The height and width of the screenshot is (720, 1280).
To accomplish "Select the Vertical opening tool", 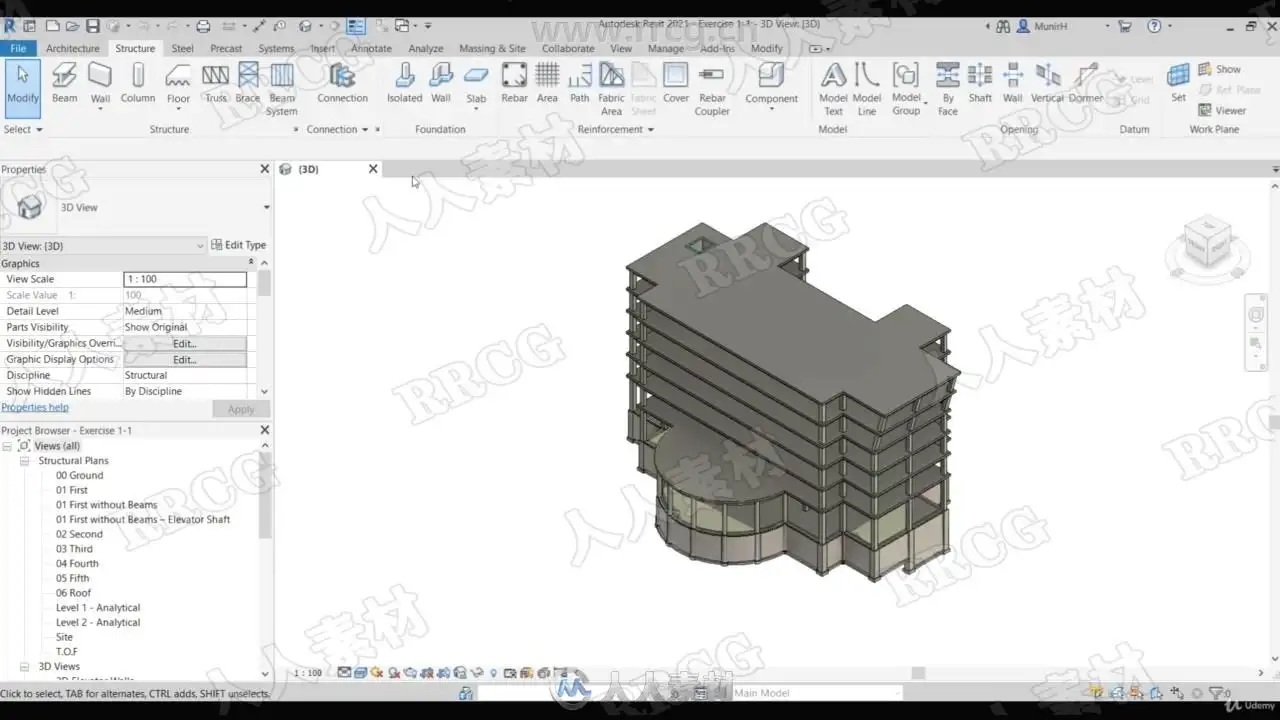I will [1047, 83].
